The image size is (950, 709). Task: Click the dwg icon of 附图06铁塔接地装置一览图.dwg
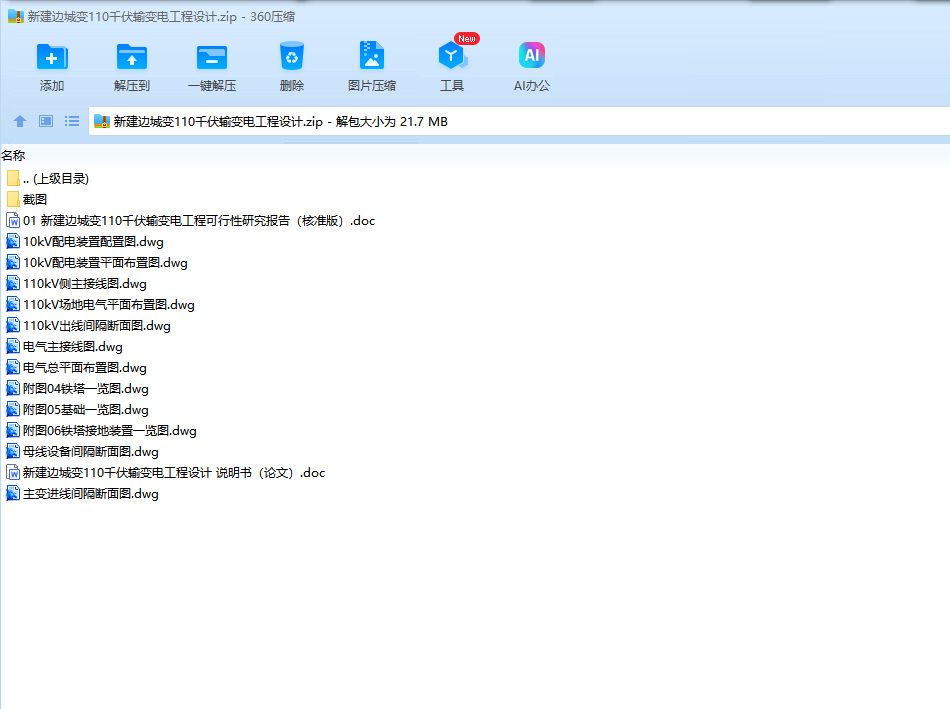[x=13, y=431]
